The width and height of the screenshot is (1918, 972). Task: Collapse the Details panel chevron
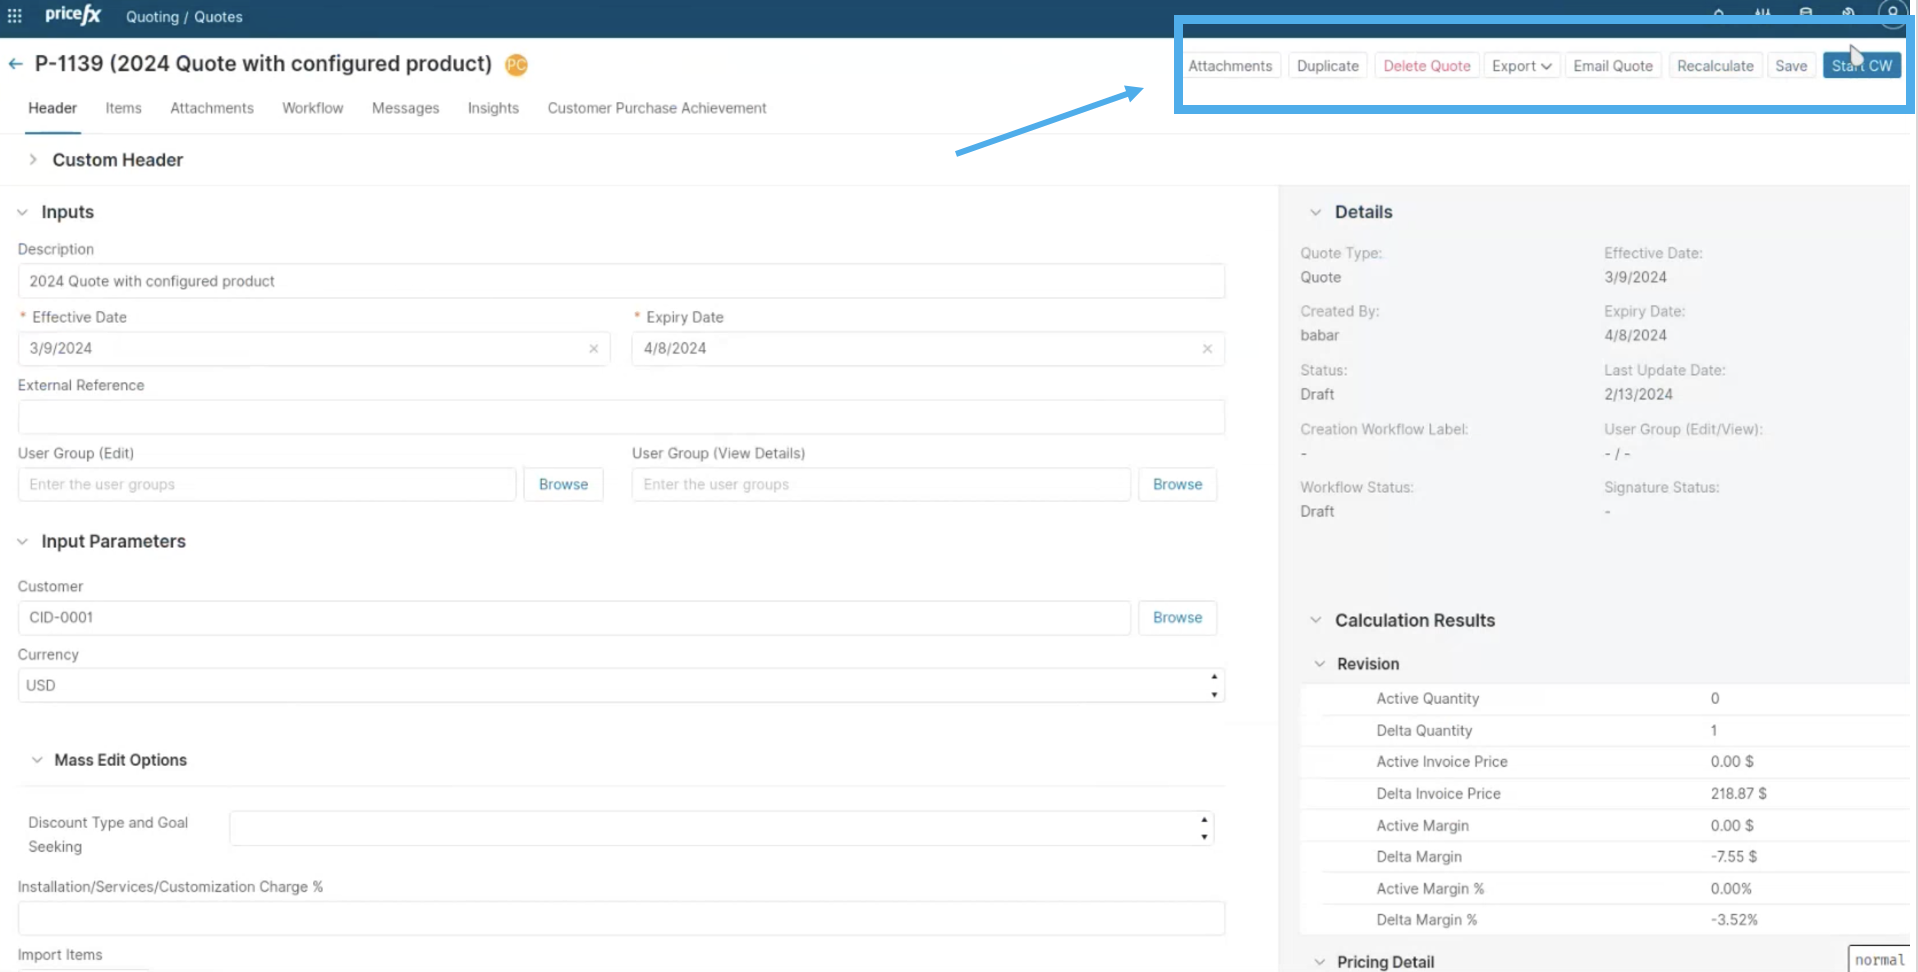(1316, 212)
